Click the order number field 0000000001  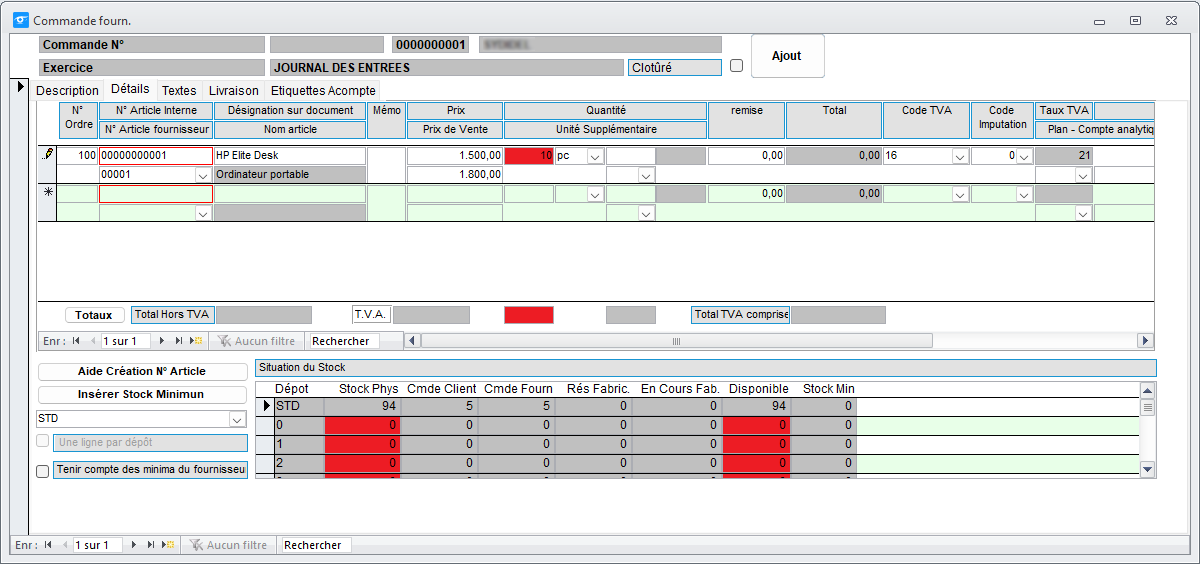click(430, 45)
